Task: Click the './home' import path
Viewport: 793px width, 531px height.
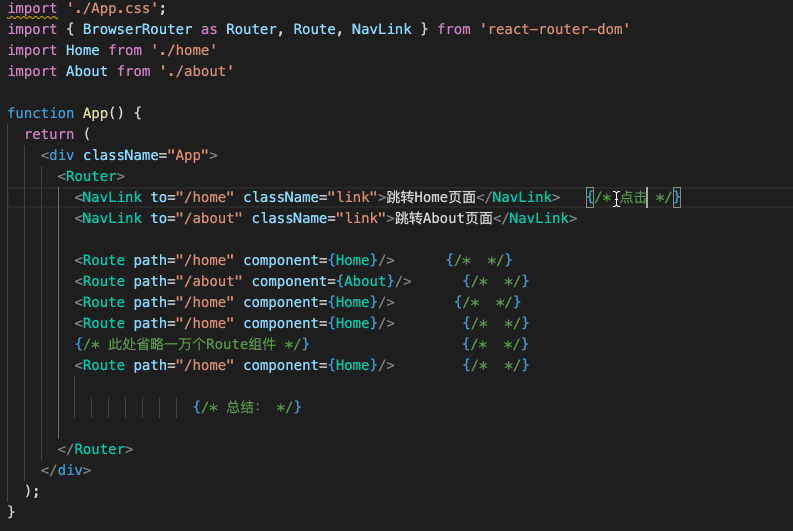Action: tap(184, 51)
